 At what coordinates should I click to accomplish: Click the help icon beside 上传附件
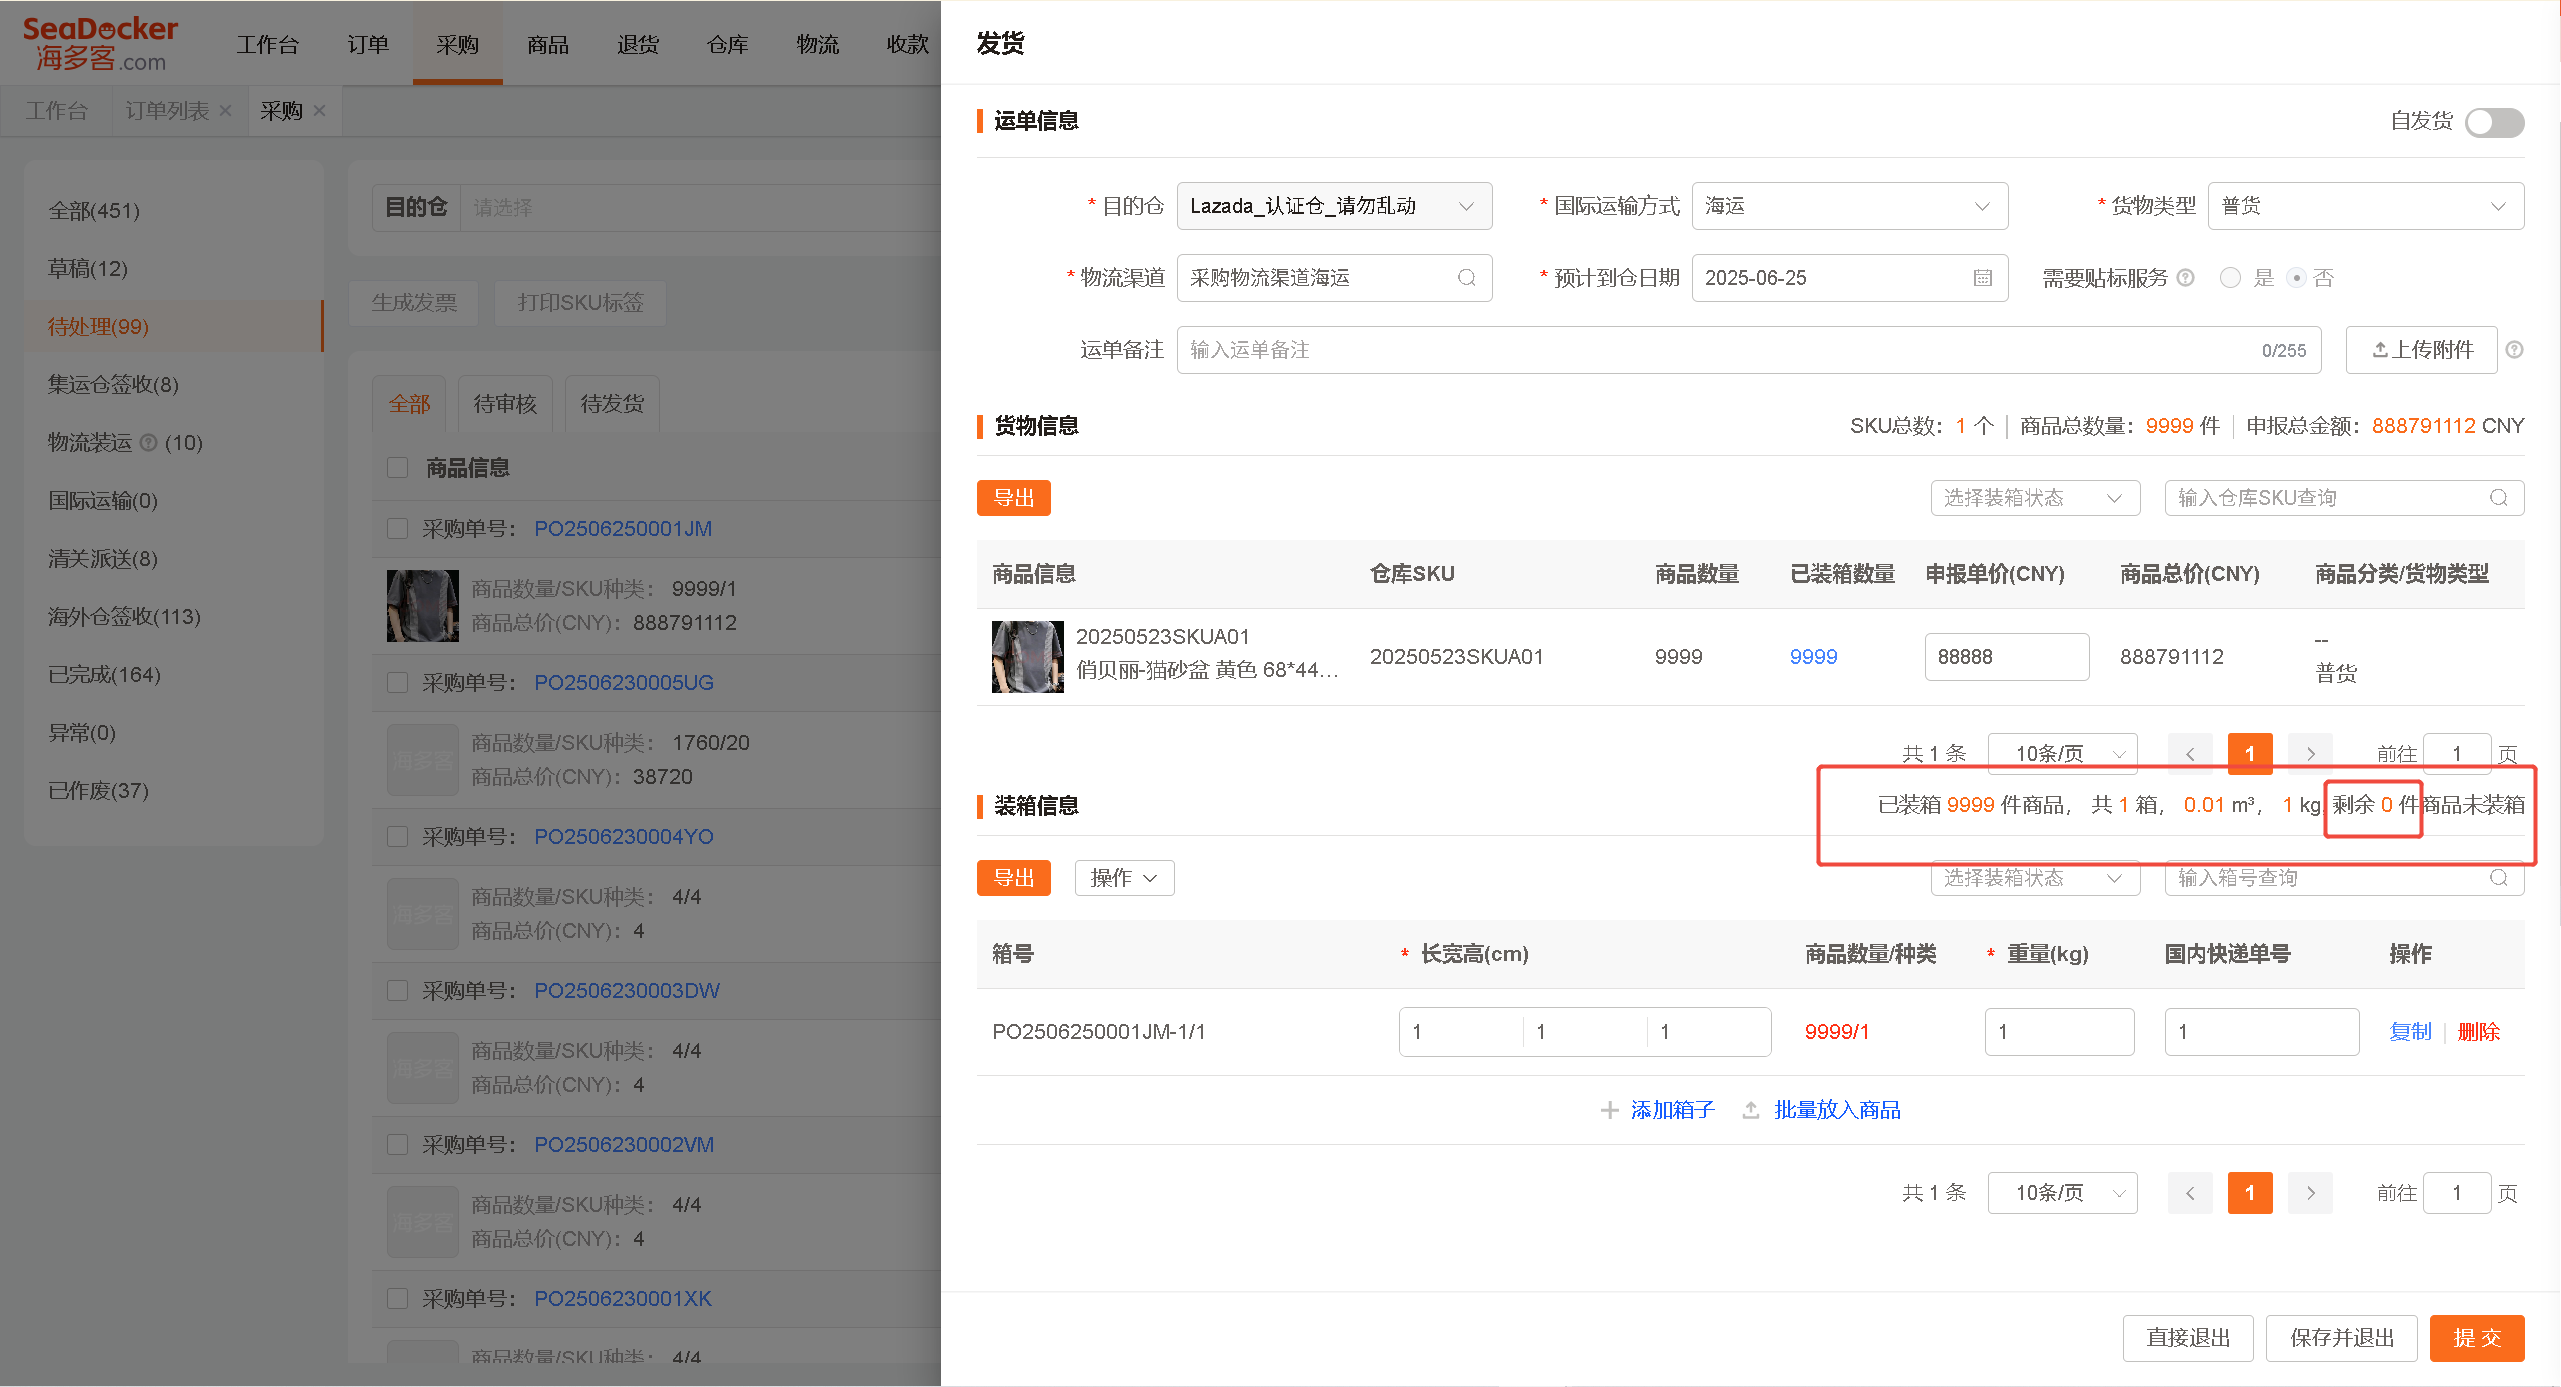click(x=2514, y=350)
